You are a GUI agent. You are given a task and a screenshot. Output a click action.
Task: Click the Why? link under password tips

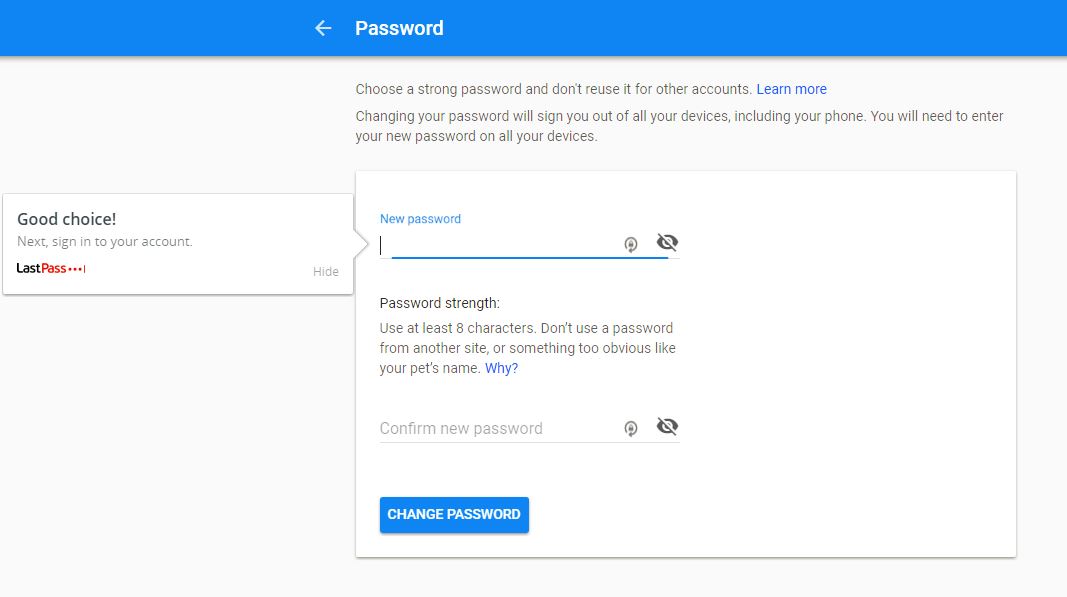[501, 367]
